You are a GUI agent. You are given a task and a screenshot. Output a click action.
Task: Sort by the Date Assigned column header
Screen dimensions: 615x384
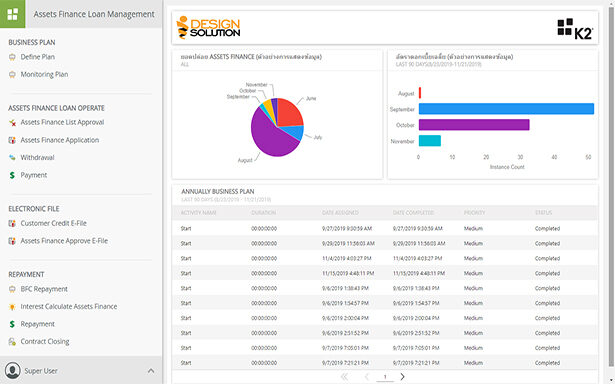(340, 213)
